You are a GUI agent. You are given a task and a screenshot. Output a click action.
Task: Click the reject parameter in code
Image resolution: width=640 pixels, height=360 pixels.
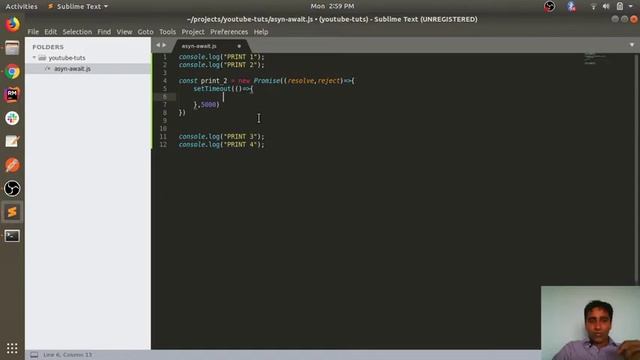329,81
